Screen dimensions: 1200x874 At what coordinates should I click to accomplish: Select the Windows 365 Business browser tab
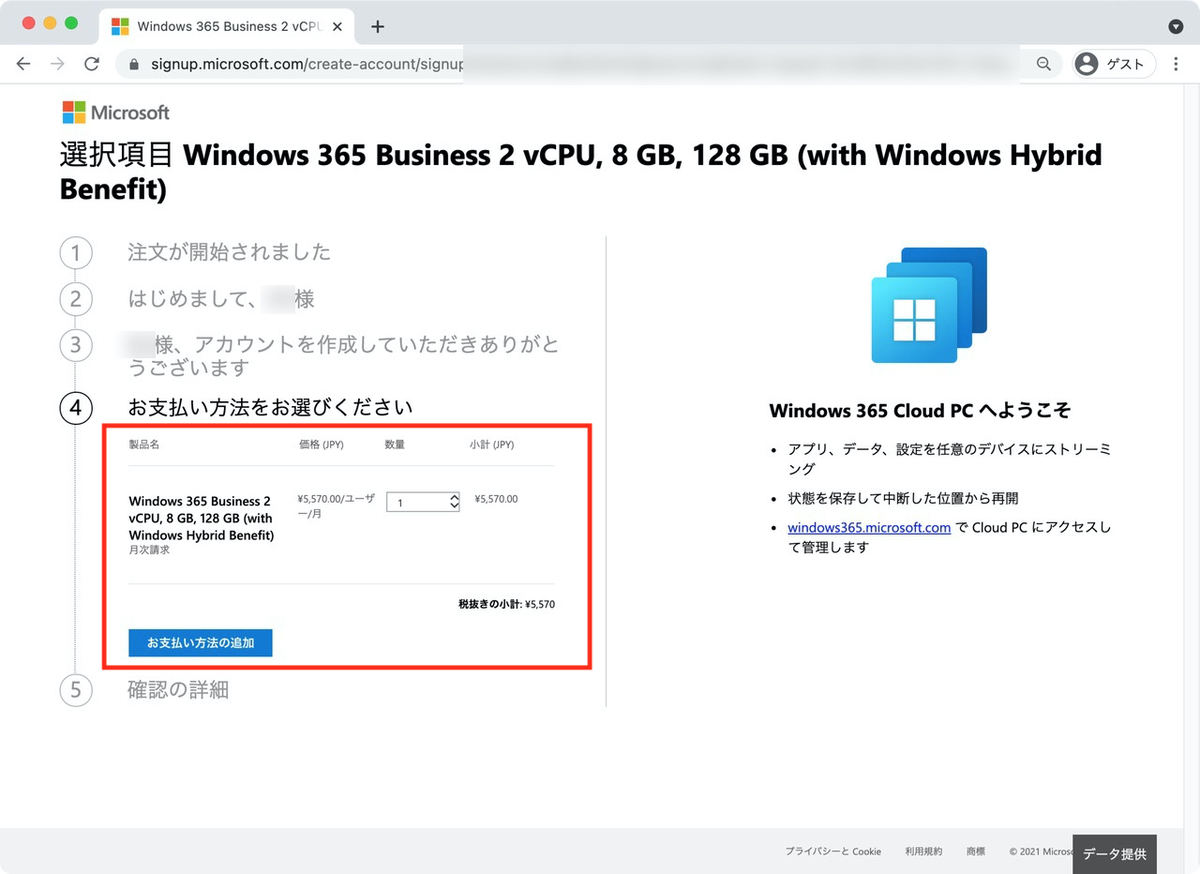point(225,27)
